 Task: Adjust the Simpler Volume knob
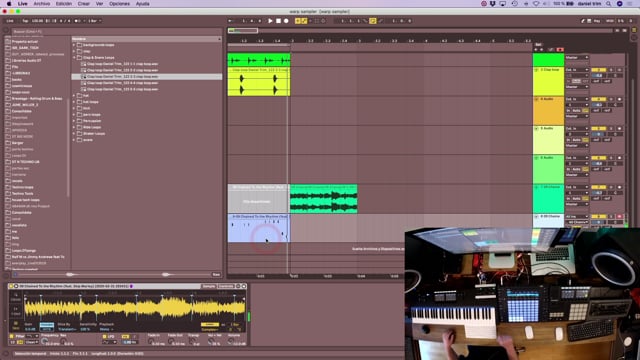coord(231,341)
